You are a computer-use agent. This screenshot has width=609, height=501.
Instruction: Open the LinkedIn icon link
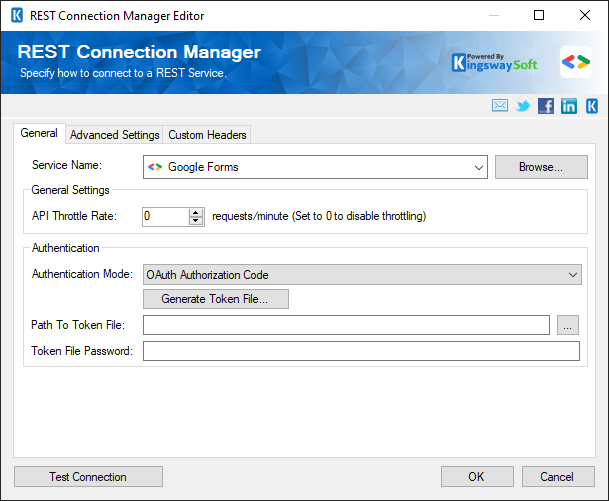click(569, 106)
